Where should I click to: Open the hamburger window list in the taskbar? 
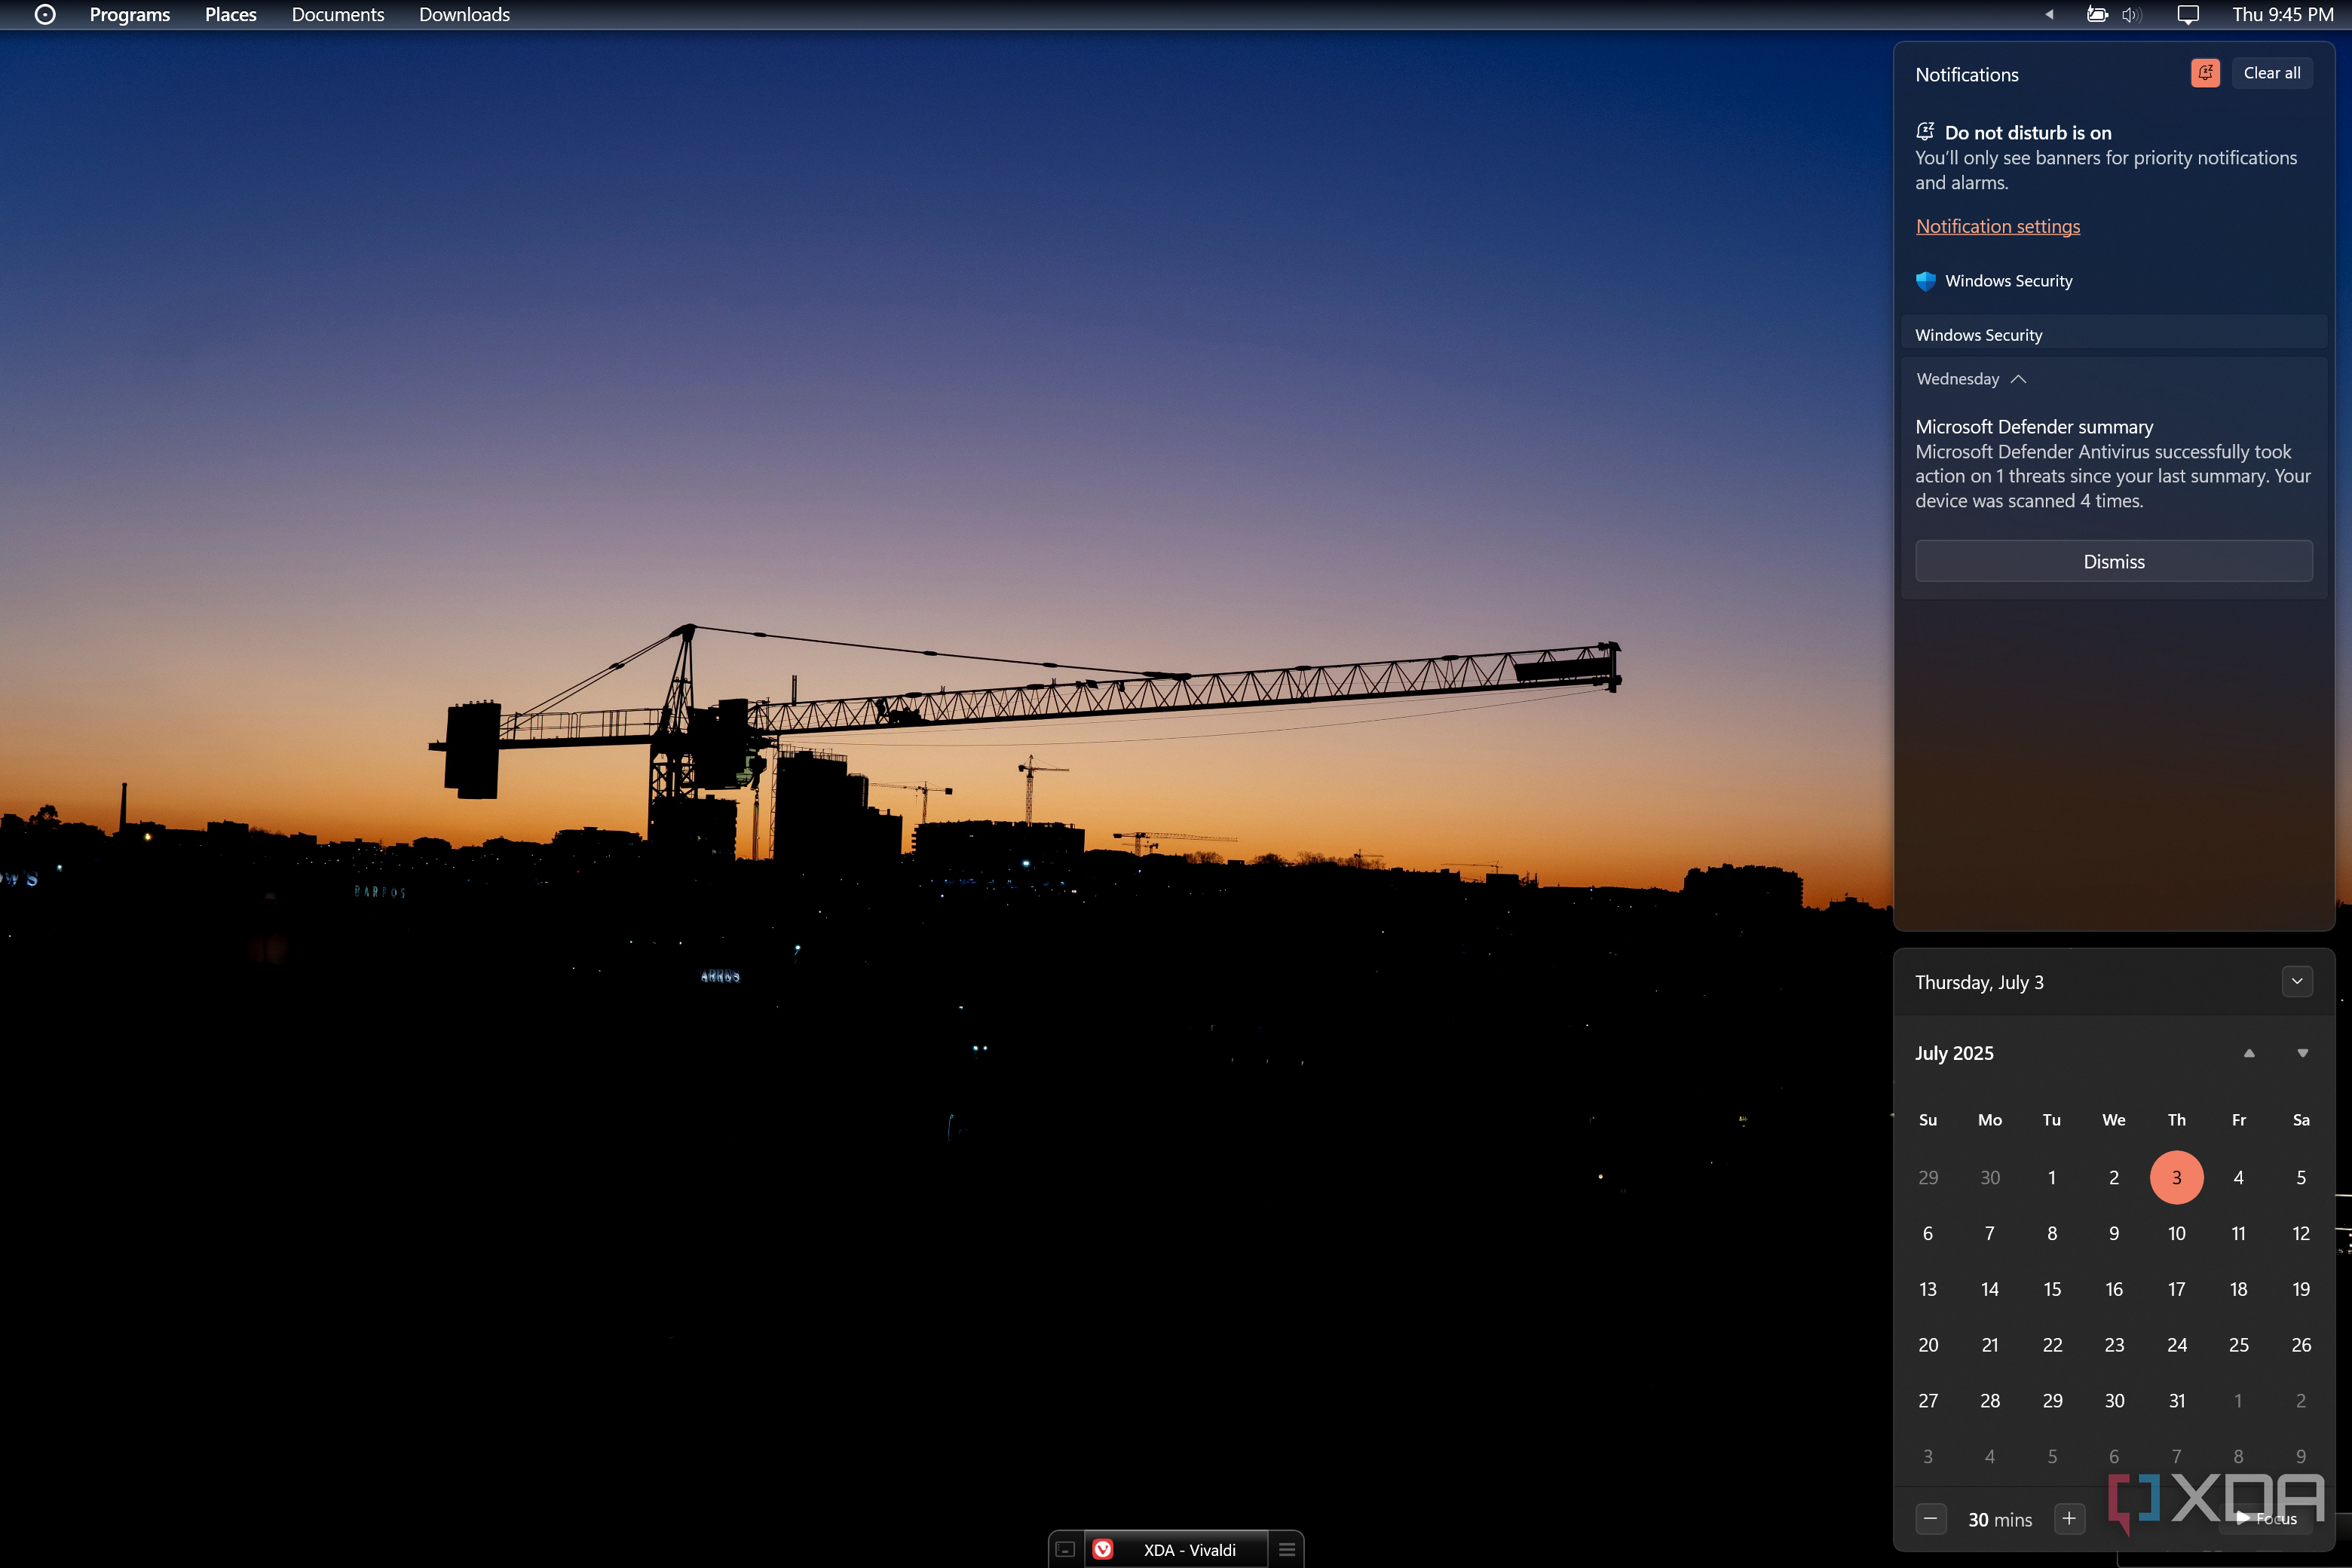pos(1287,1549)
